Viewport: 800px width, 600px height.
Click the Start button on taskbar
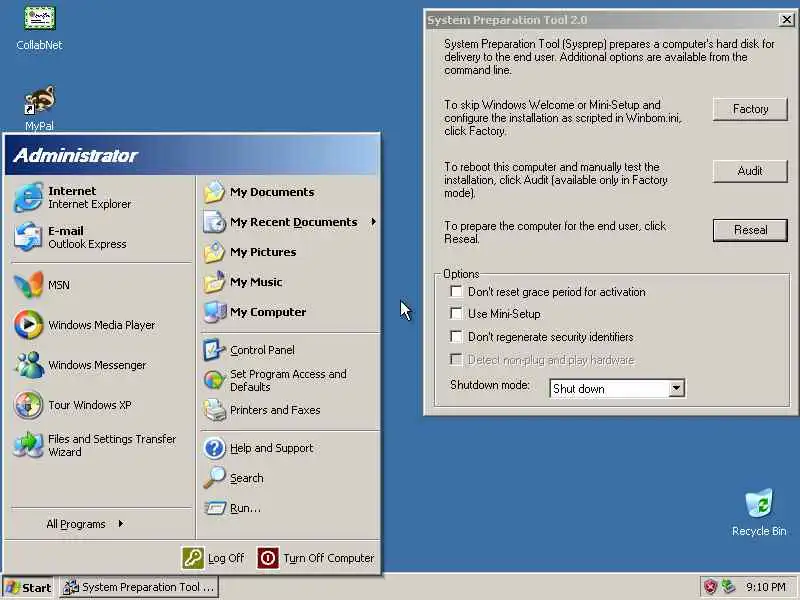tap(29, 588)
